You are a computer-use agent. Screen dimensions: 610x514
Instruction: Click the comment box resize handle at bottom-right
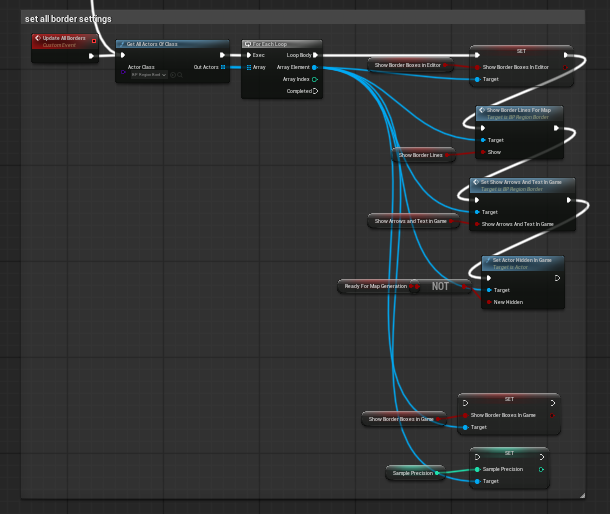point(579,494)
